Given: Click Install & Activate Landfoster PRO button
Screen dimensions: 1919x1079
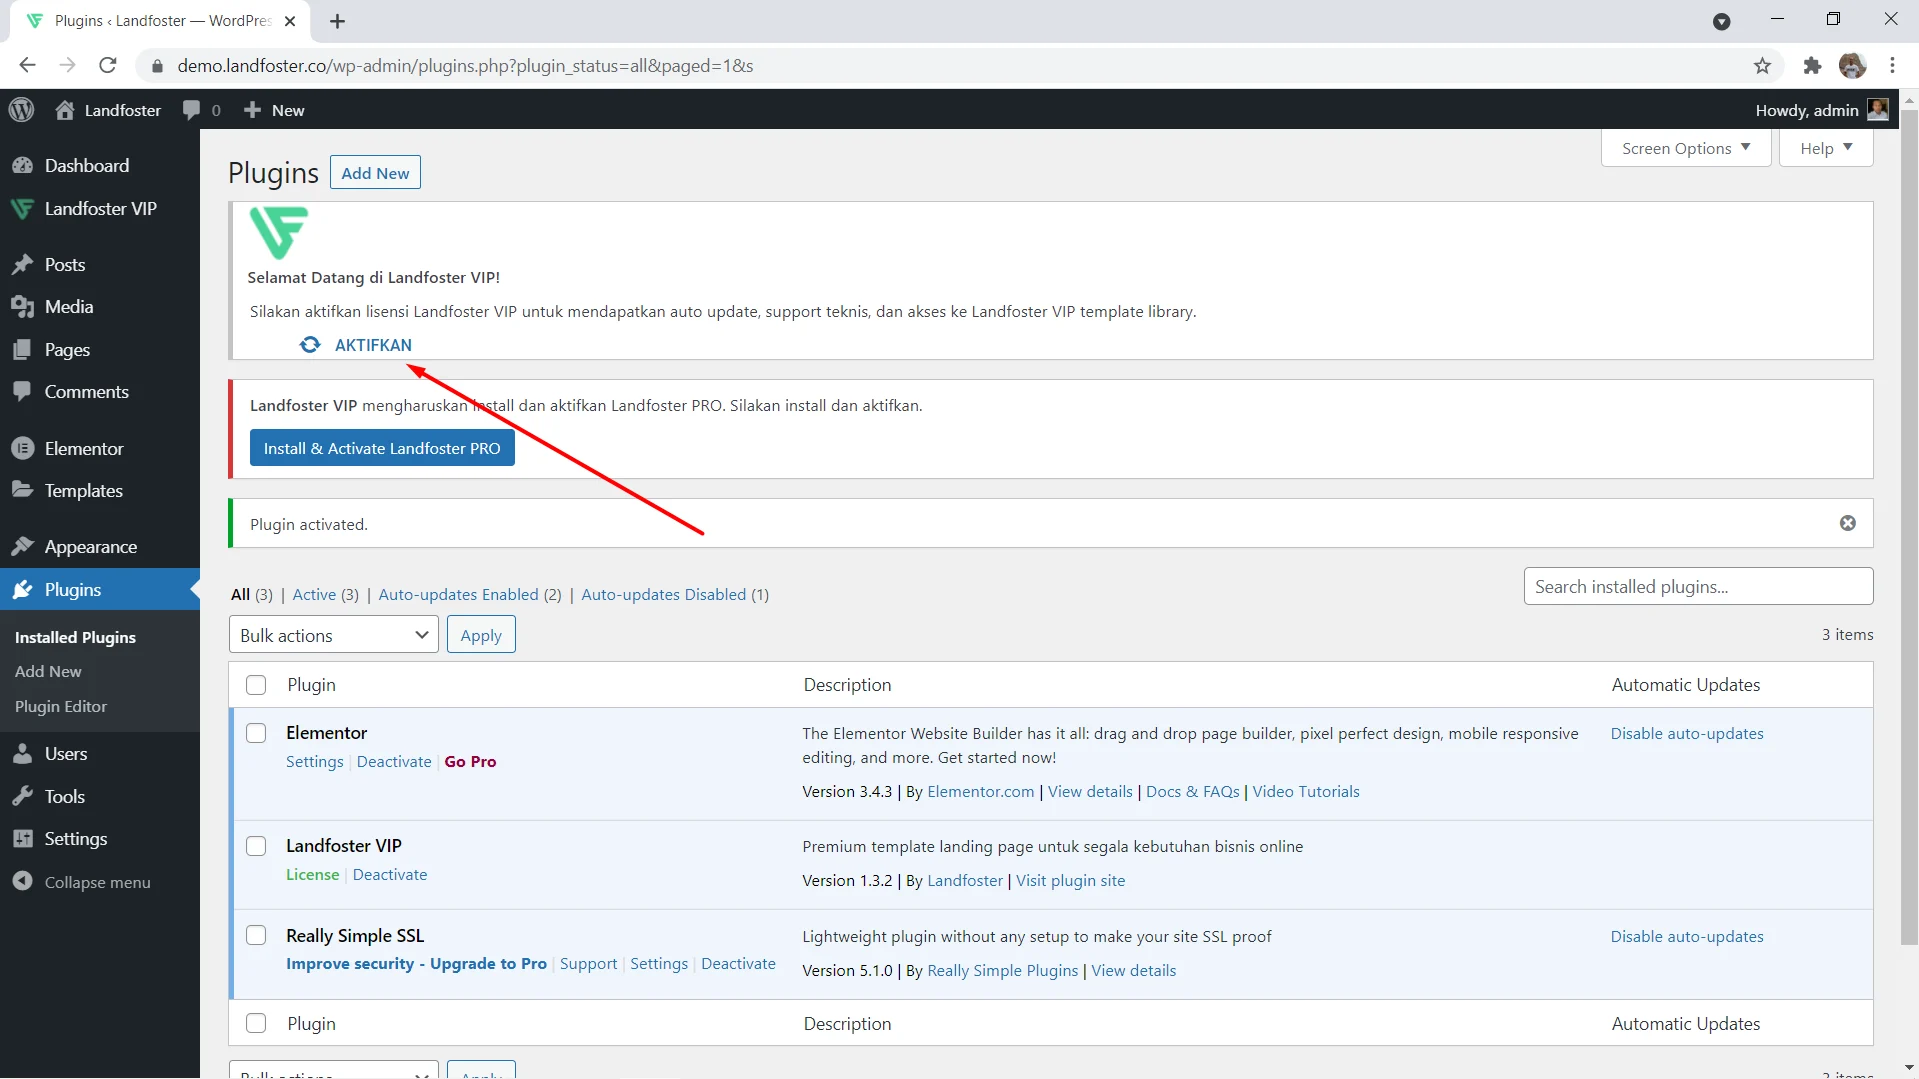Looking at the screenshot, I should click(382, 448).
